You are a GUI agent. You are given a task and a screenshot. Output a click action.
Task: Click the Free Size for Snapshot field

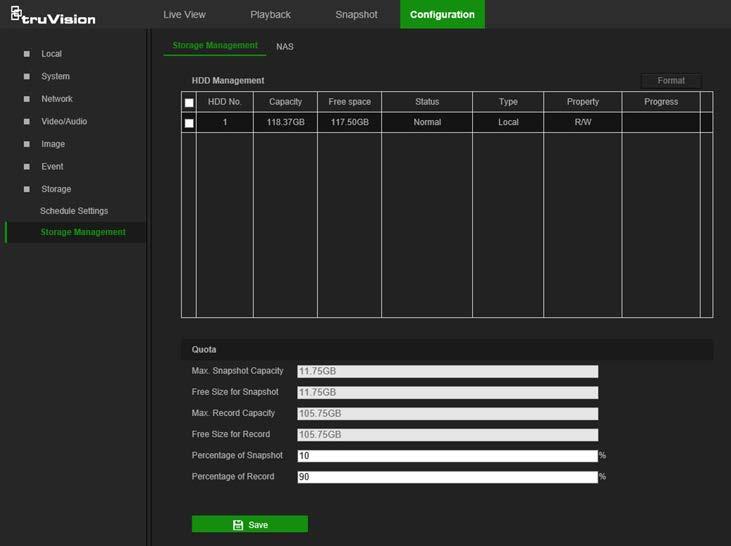(448, 392)
